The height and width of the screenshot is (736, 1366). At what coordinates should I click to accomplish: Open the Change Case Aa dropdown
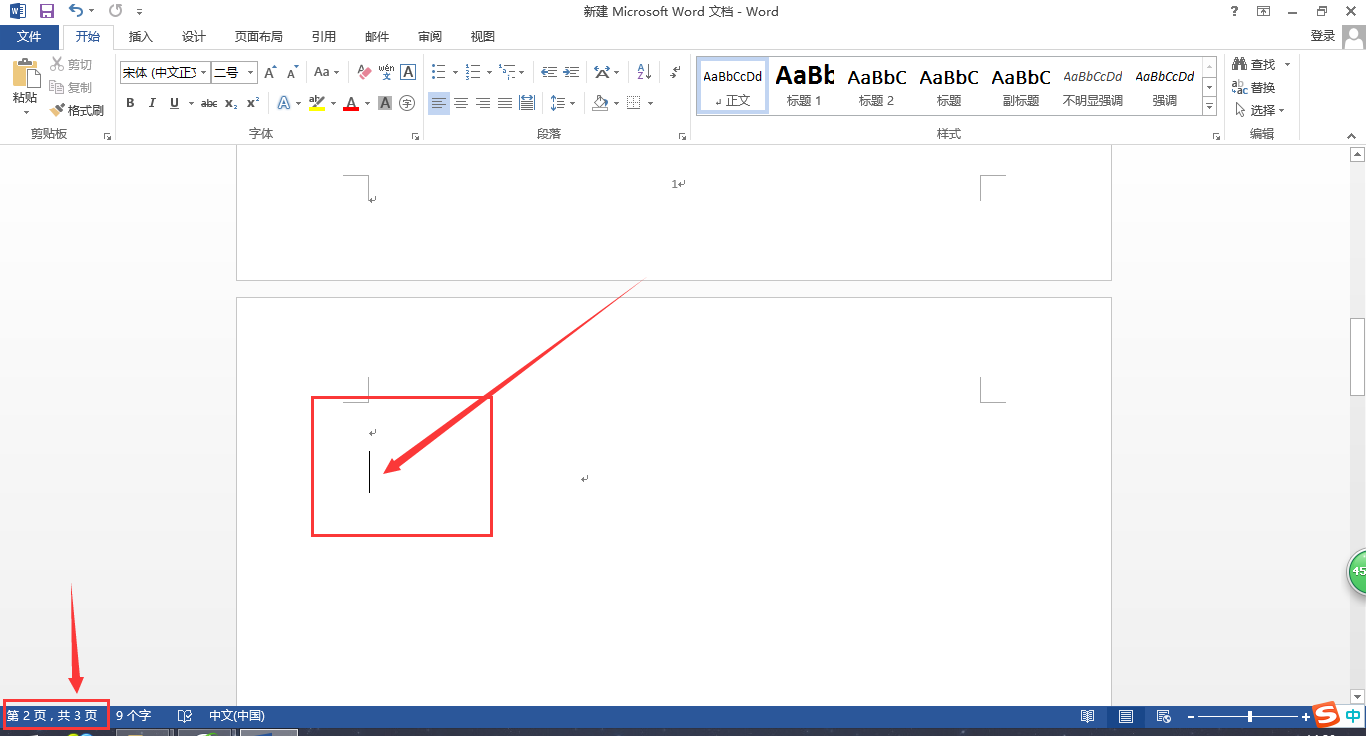326,72
